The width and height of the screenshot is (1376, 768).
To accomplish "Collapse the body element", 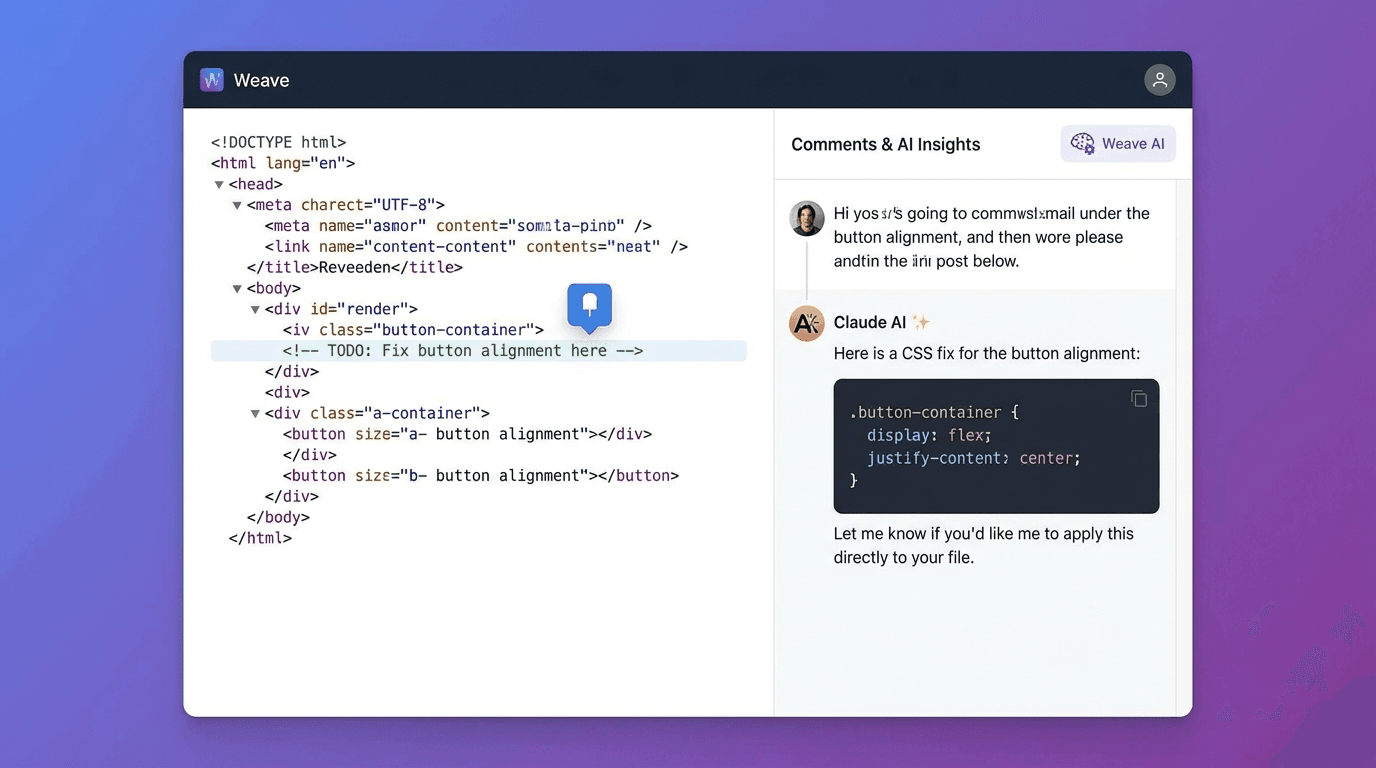I will pos(238,288).
